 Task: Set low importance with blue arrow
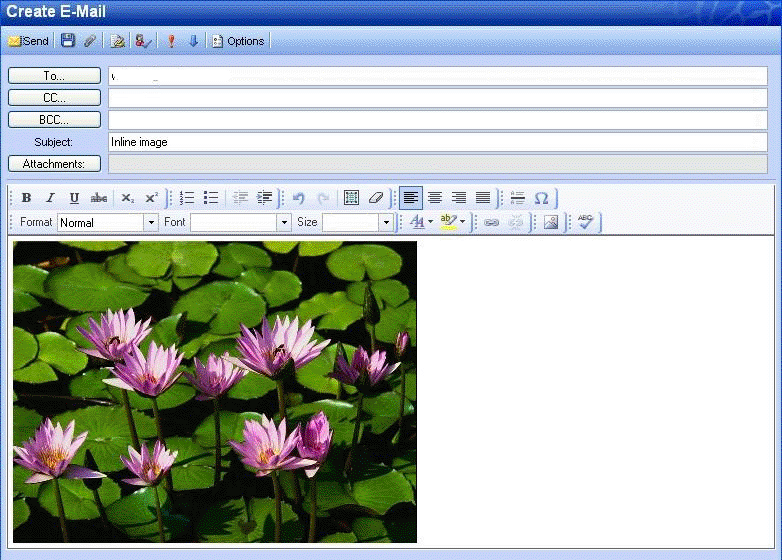(193, 41)
